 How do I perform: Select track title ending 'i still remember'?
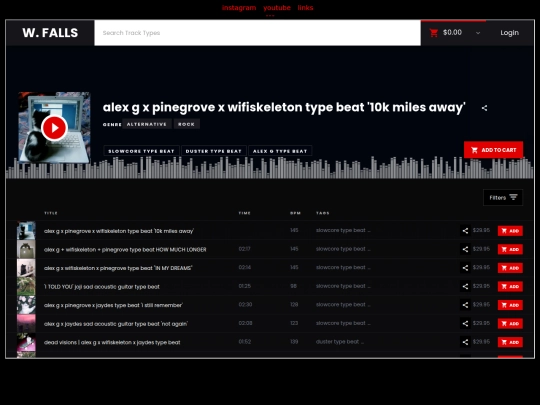tap(113, 305)
